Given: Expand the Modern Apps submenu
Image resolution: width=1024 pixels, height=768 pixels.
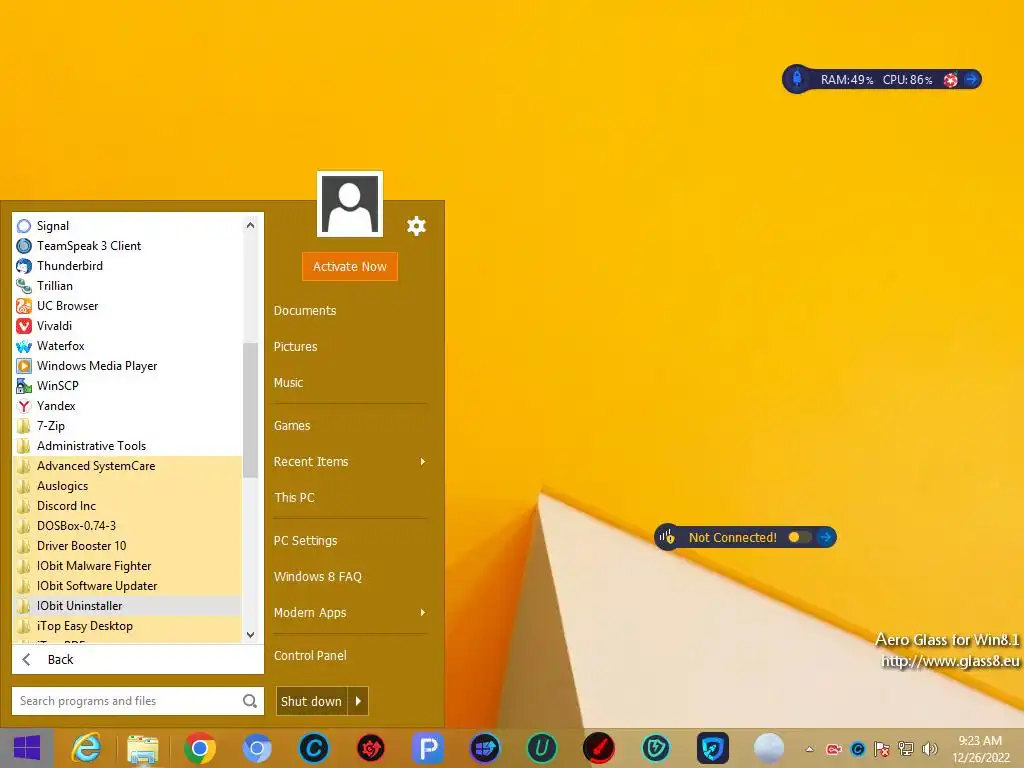Looking at the screenshot, I should point(349,613).
